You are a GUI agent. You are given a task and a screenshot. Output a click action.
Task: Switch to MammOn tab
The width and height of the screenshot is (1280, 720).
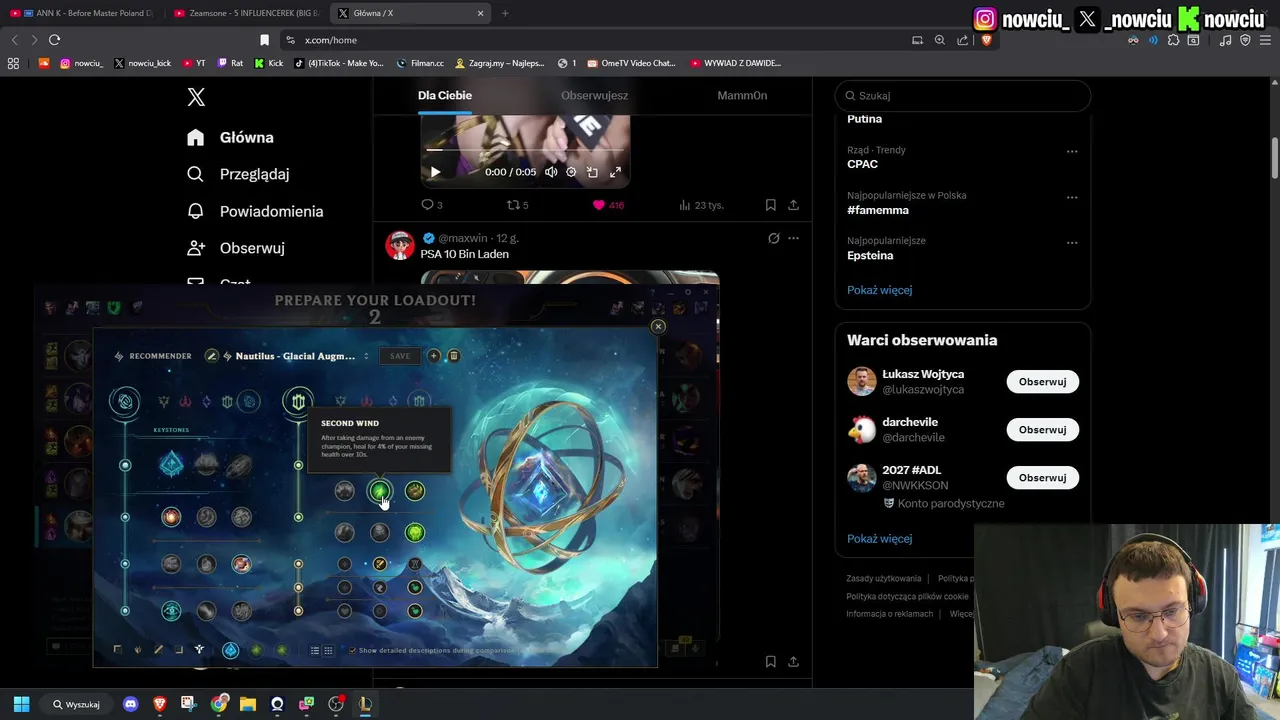pyautogui.click(x=742, y=95)
